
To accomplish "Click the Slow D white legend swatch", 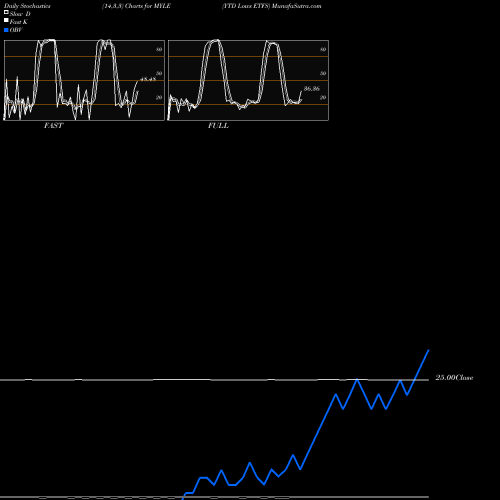I will click(6, 12).
